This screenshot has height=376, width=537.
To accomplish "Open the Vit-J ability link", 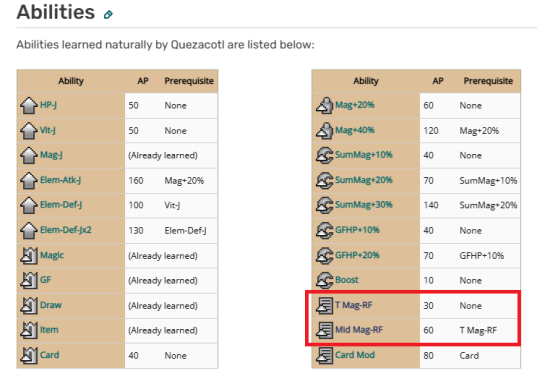I will (x=48, y=130).
